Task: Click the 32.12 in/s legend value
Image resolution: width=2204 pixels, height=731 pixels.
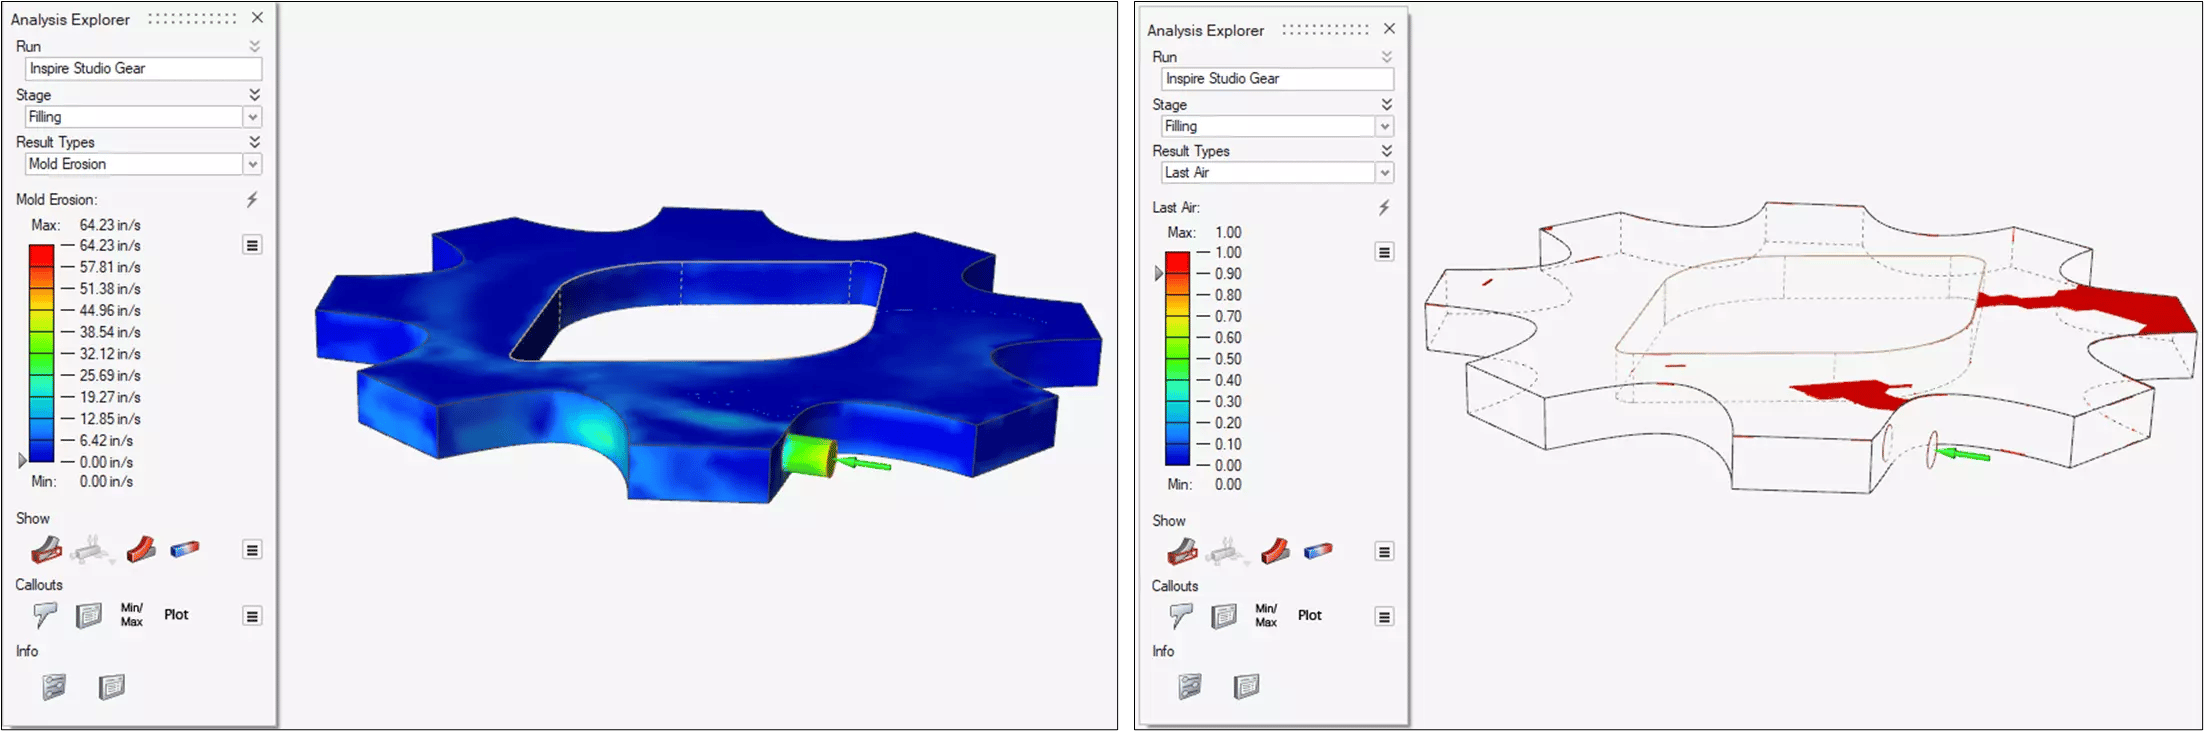Action: click(110, 354)
